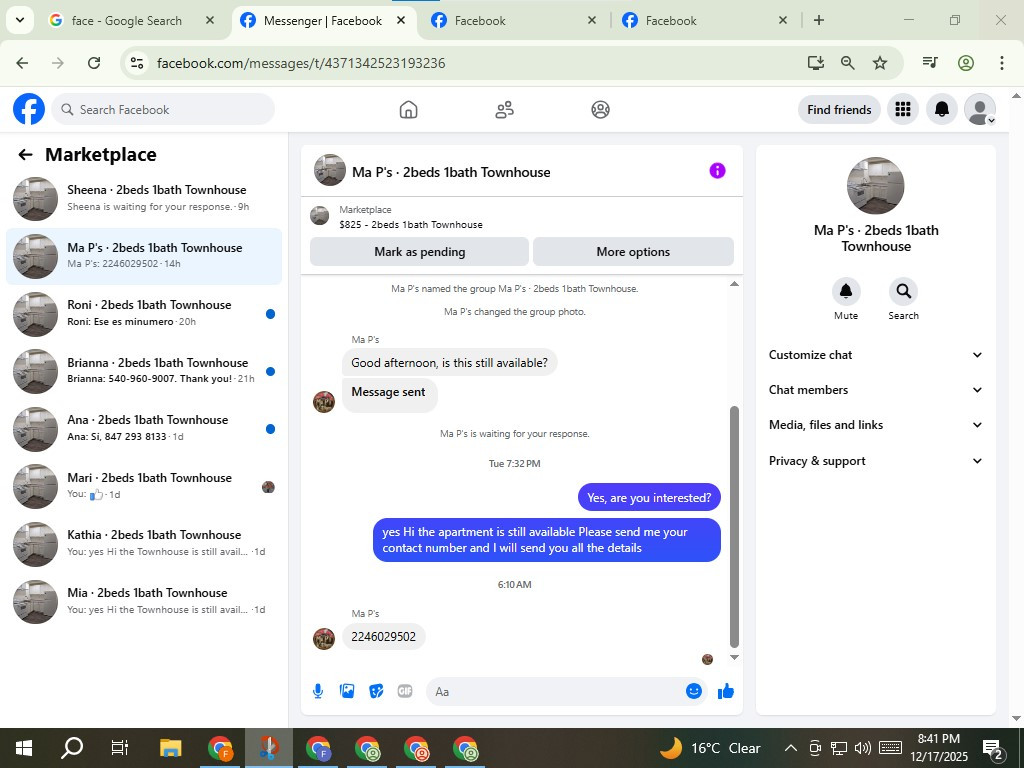
Task: Open the Windows notification center icon
Action: point(993,748)
